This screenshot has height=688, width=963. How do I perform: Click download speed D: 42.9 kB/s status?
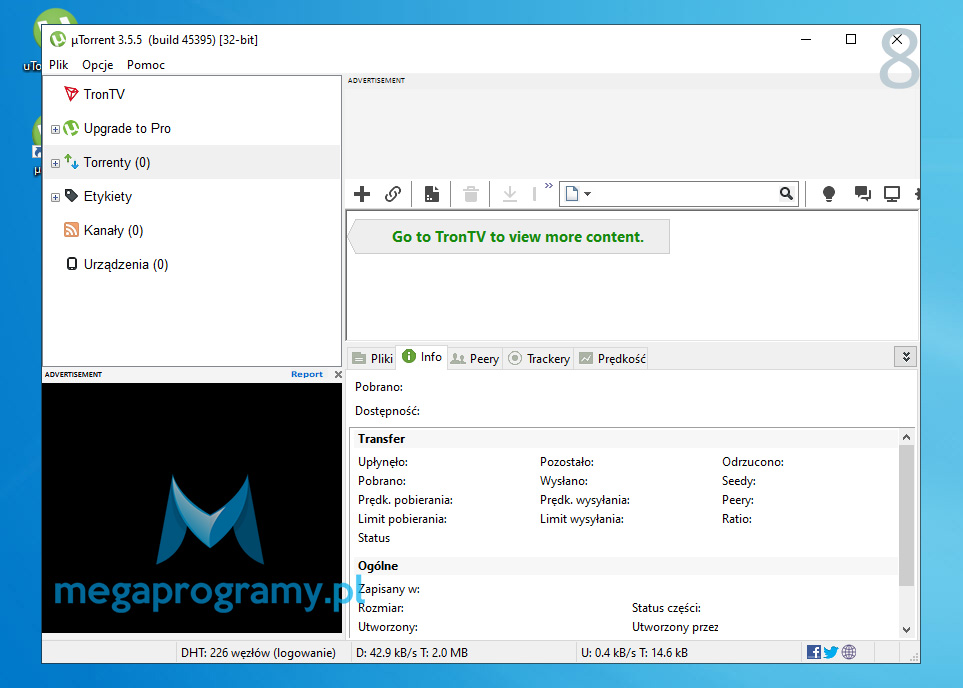pyautogui.click(x=411, y=653)
